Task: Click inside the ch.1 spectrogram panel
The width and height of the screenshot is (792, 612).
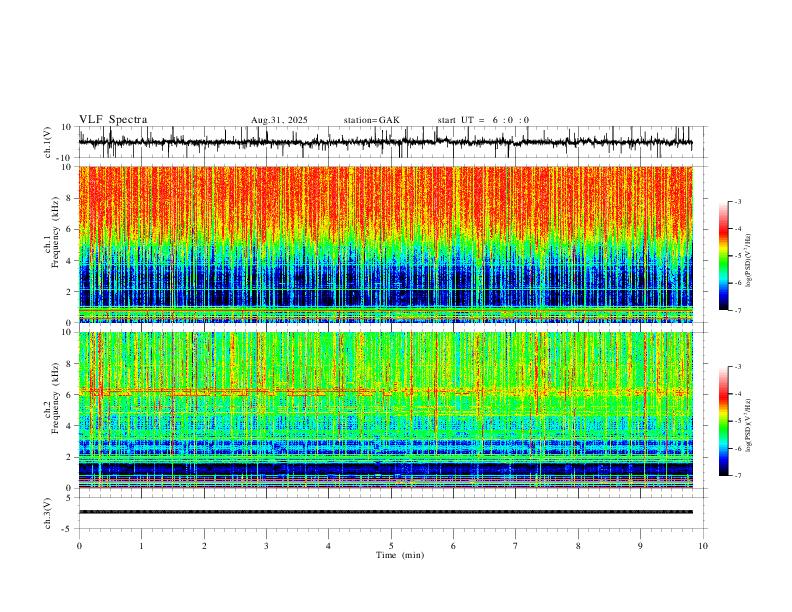Action: (x=385, y=244)
